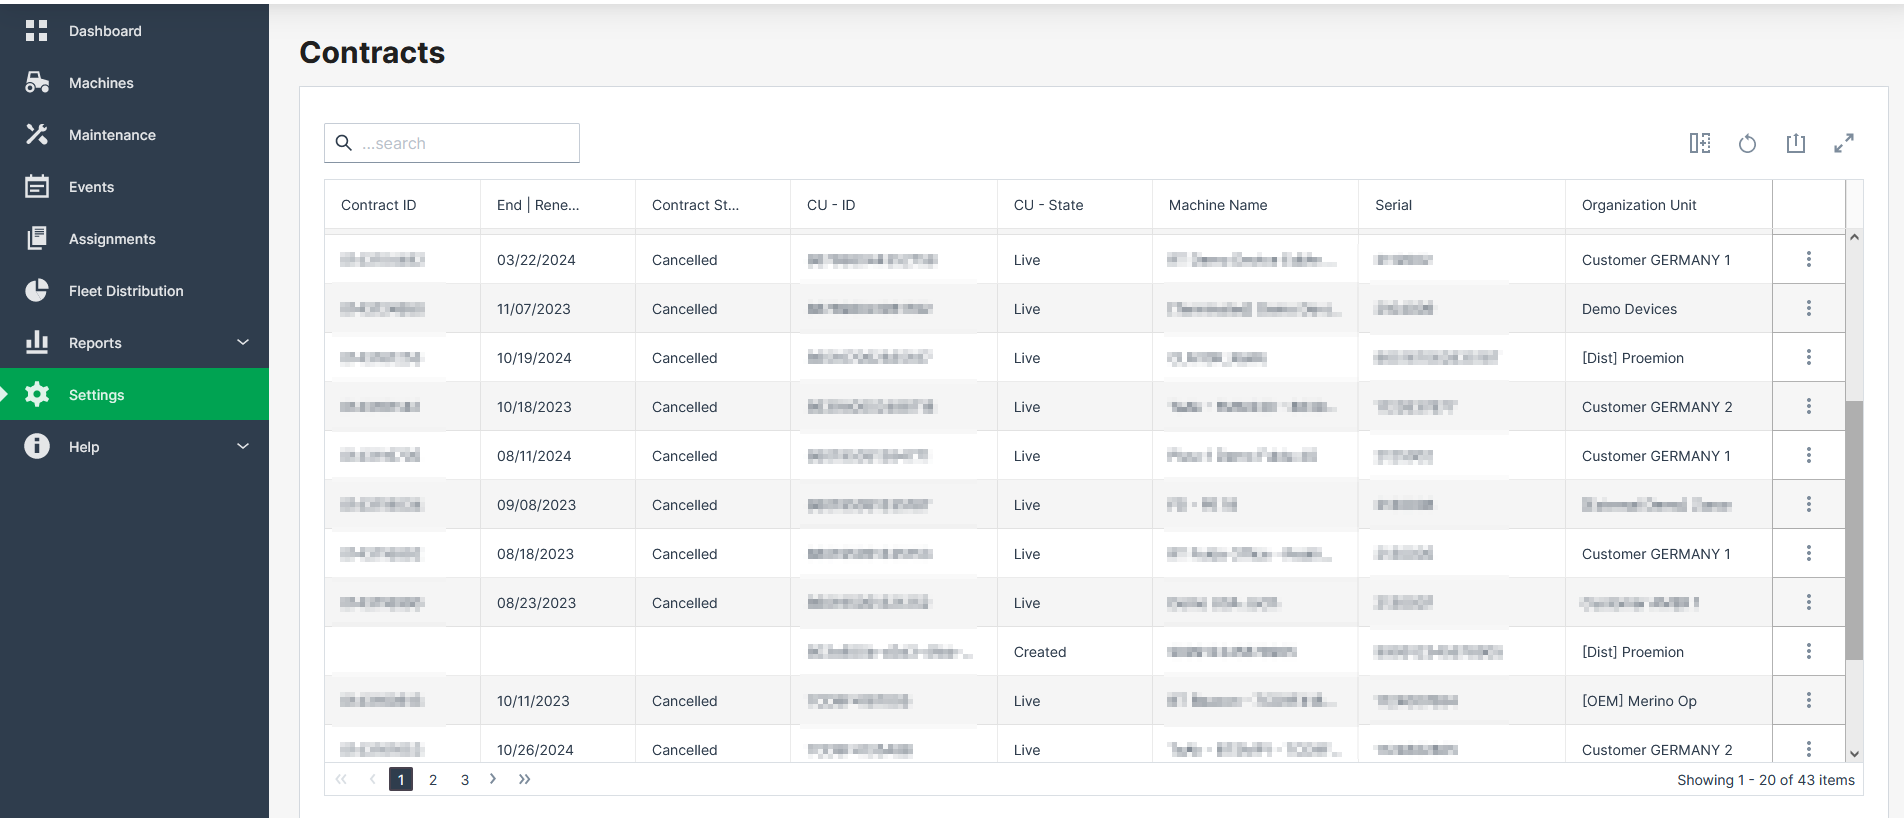Open row menu for [OEM] Merino Op
This screenshot has width=1904, height=818.
(1808, 700)
